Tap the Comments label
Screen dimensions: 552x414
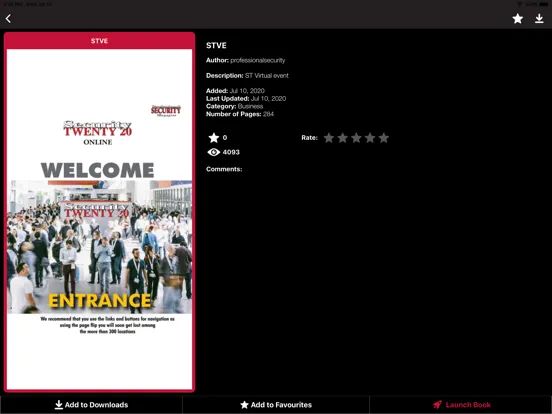point(224,169)
